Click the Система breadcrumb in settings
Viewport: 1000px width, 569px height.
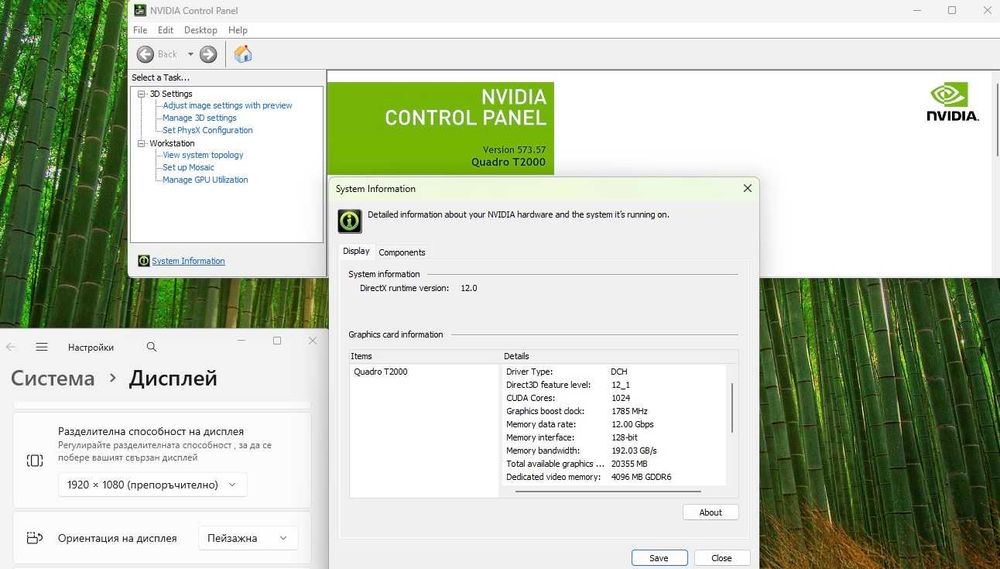[x=53, y=378]
